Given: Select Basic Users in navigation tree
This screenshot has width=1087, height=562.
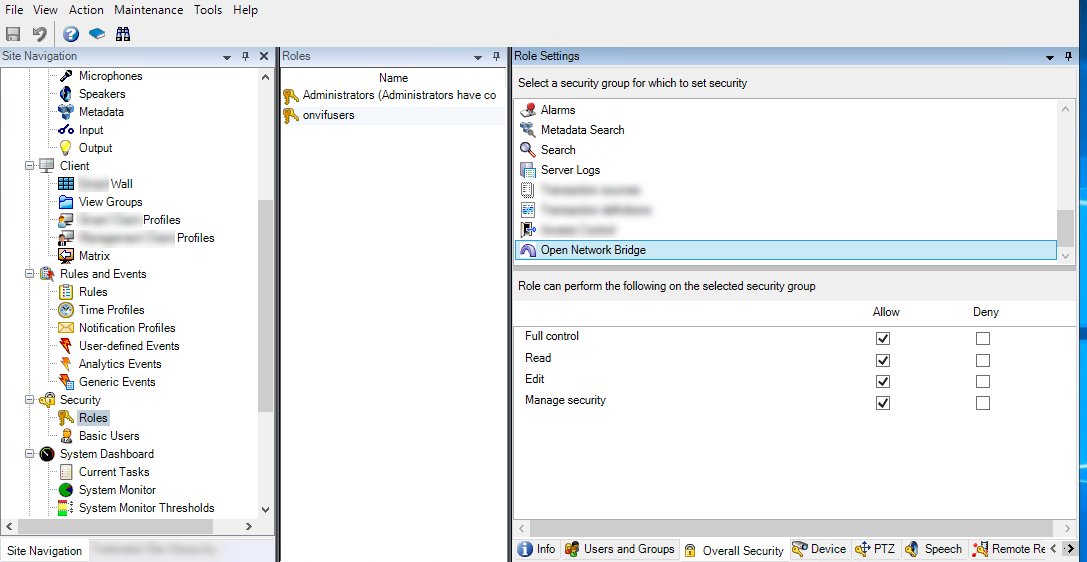Looking at the screenshot, I should tap(109, 436).
